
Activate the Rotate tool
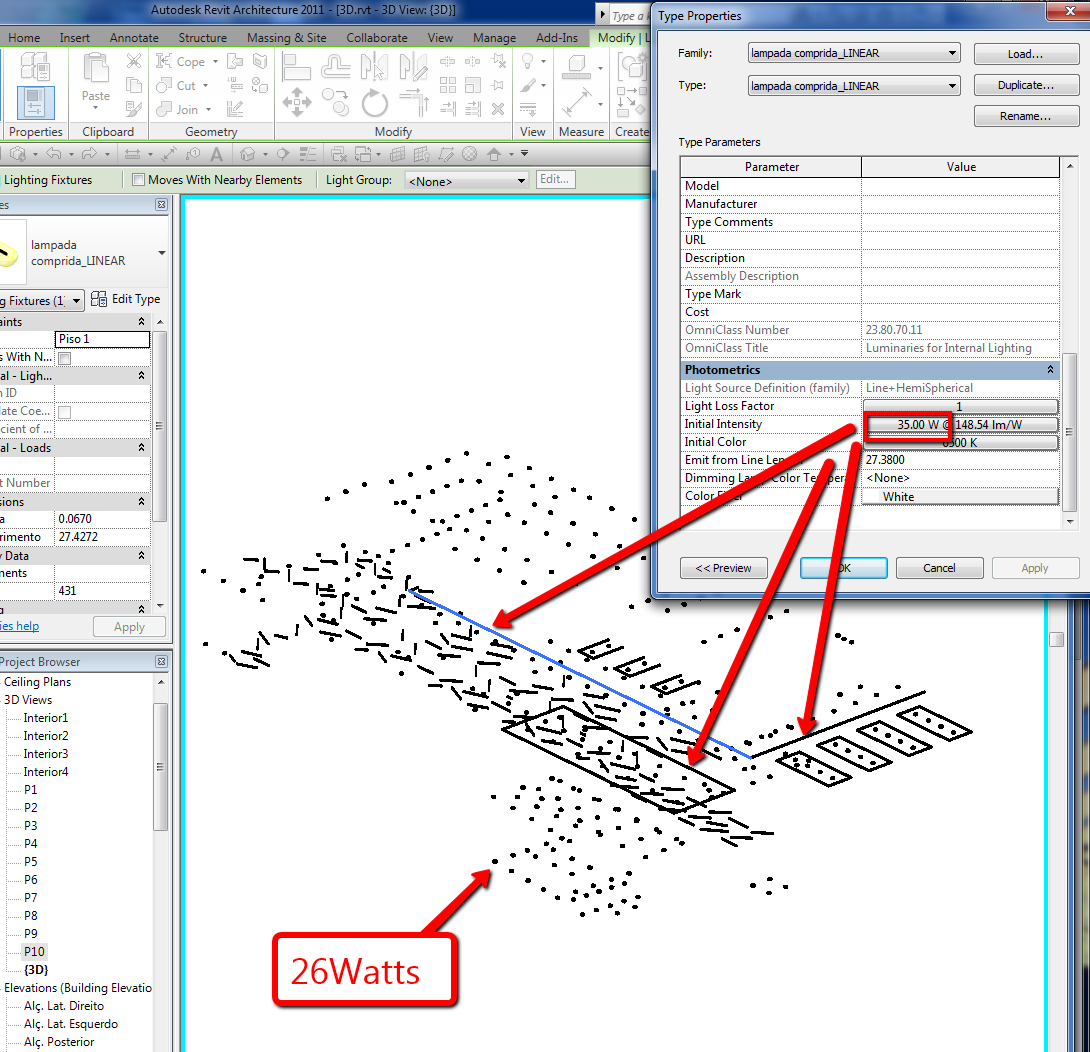[x=374, y=101]
